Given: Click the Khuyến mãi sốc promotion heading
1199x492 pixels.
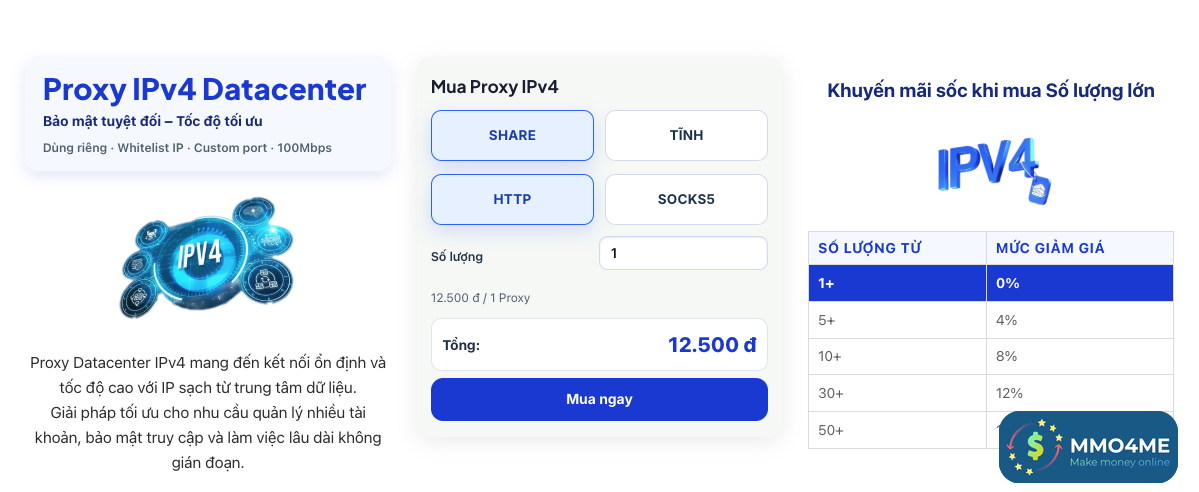Looking at the screenshot, I should [991, 91].
